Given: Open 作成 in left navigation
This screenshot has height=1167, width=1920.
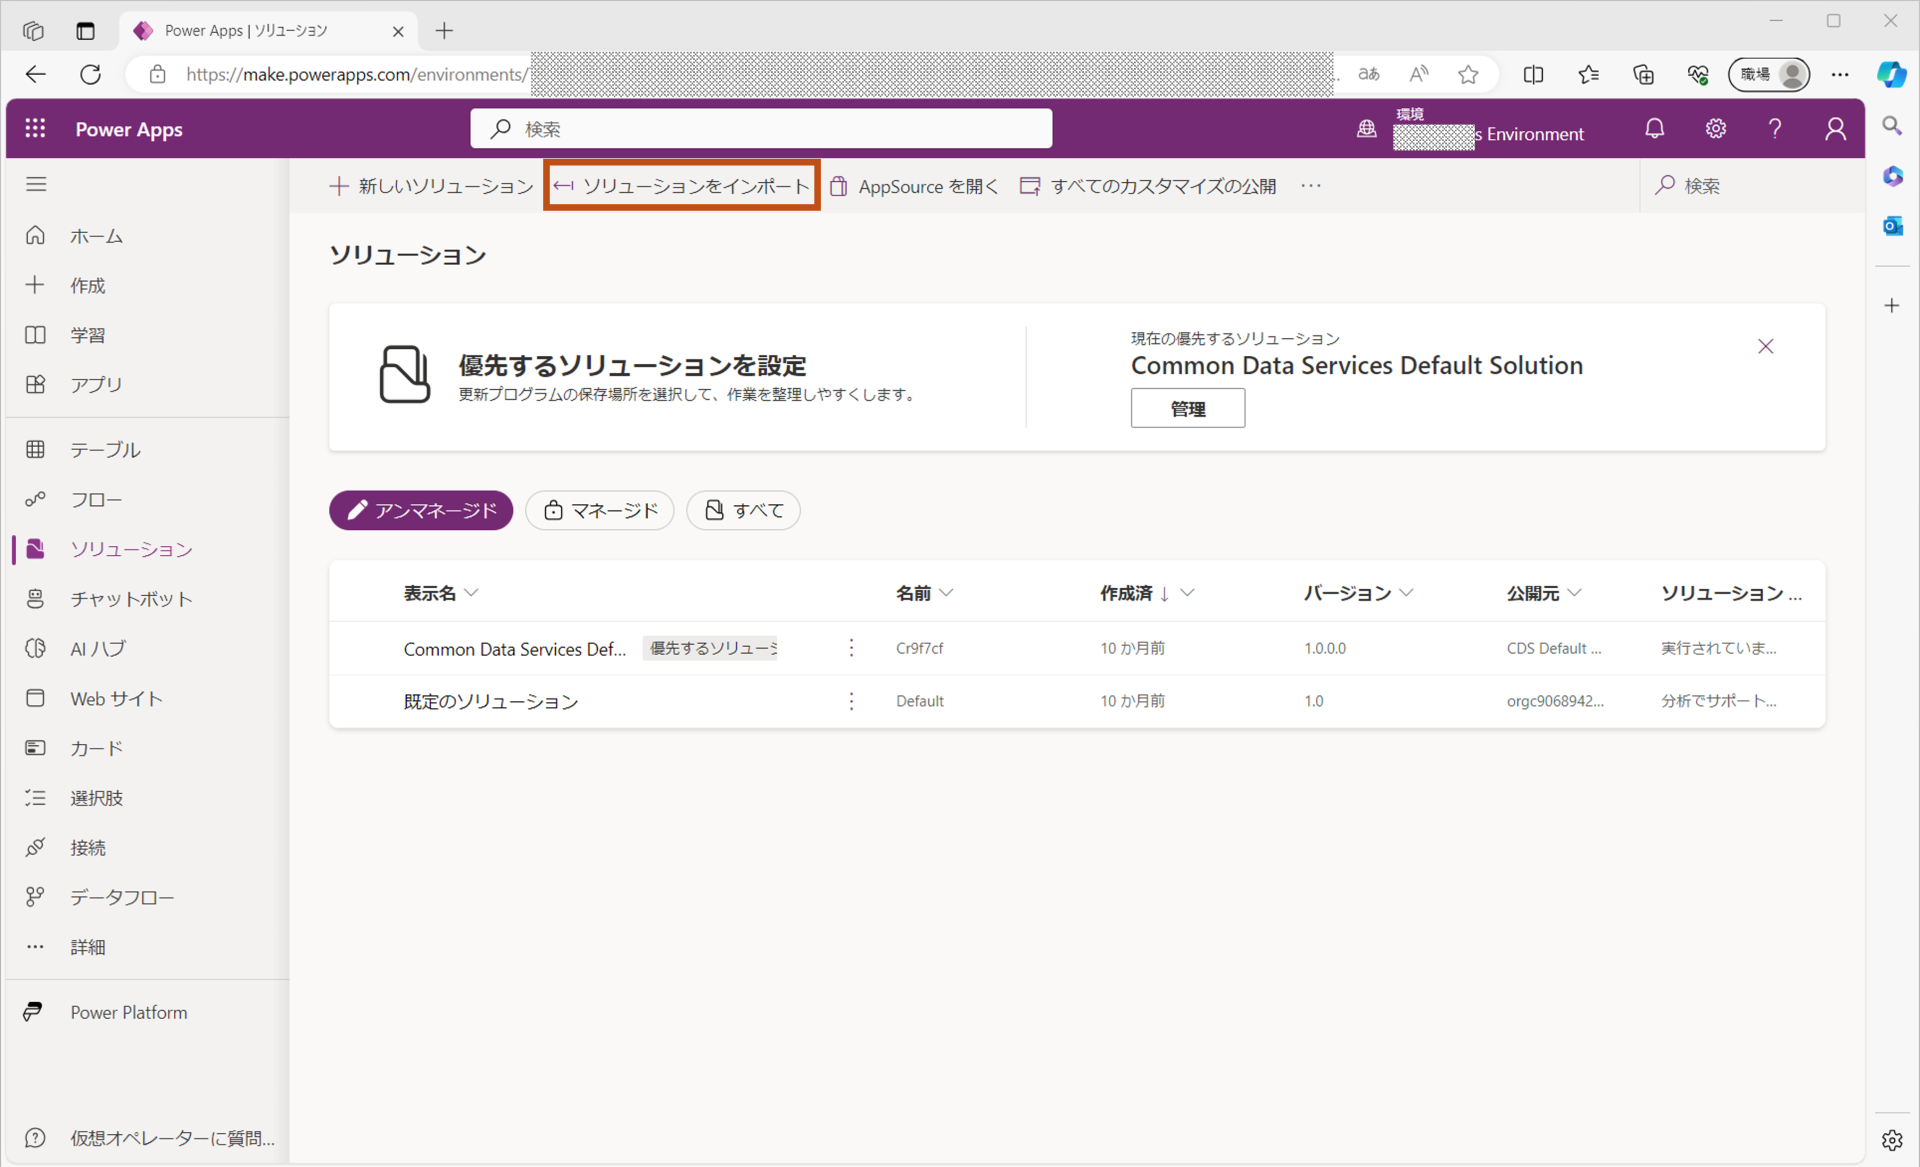Looking at the screenshot, I should [147, 286].
